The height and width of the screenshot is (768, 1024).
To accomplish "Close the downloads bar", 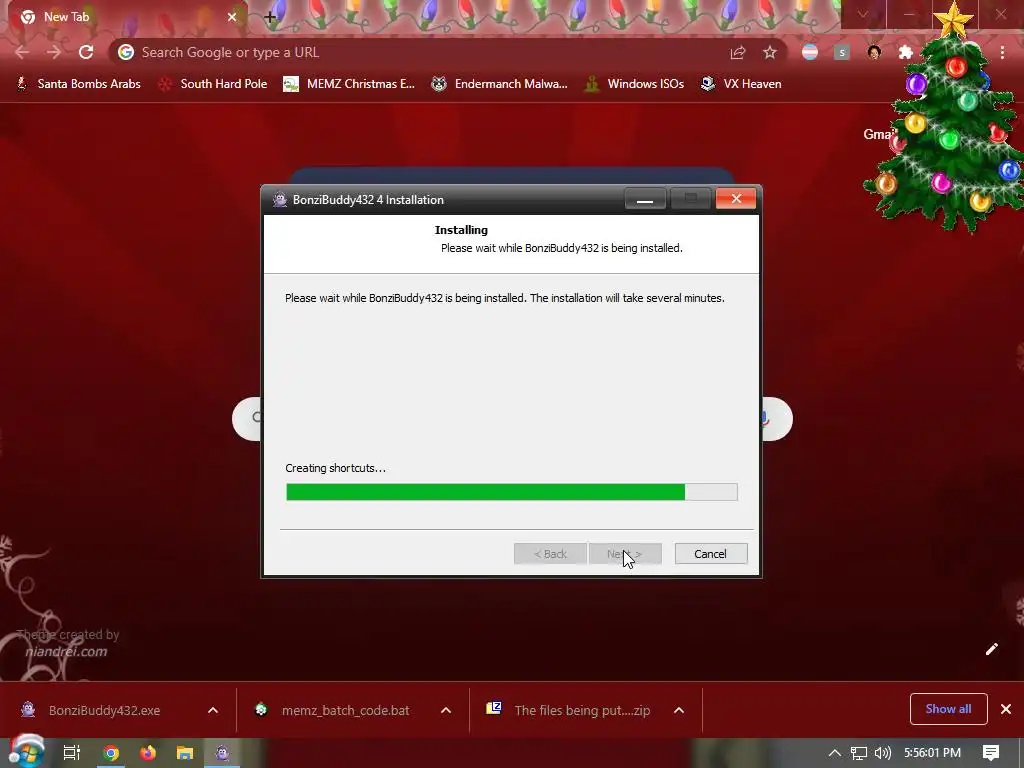I will pos(1006,709).
